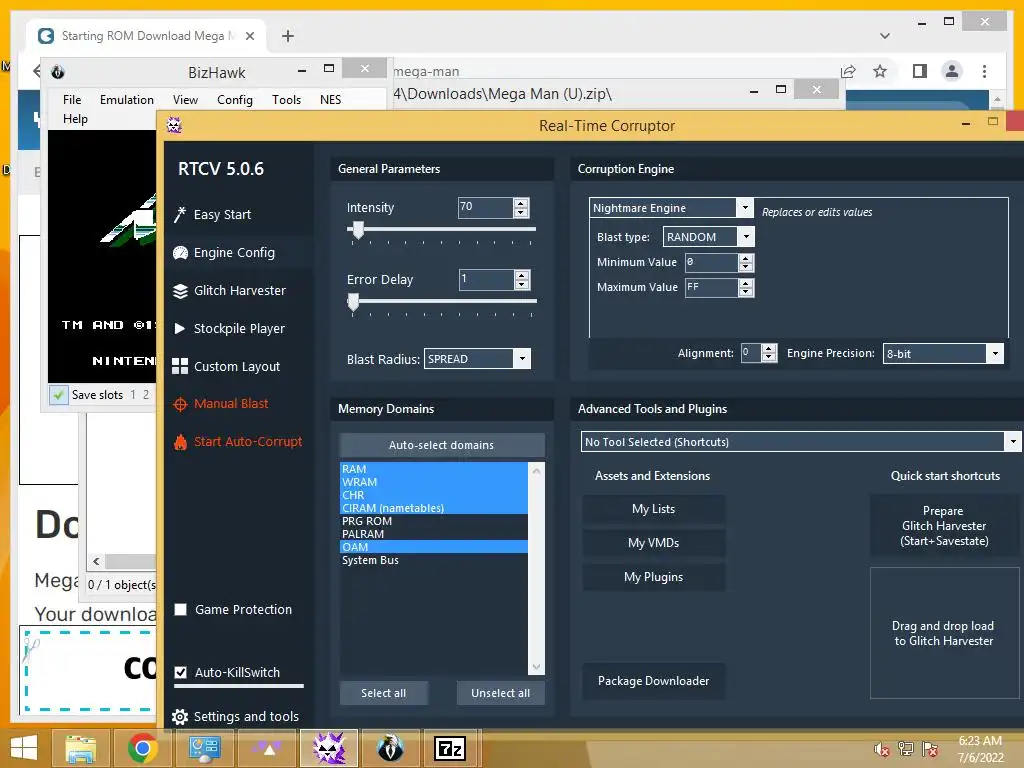
Task: Uncheck the Auto-KillSwitch checkbox
Action: tap(181, 672)
